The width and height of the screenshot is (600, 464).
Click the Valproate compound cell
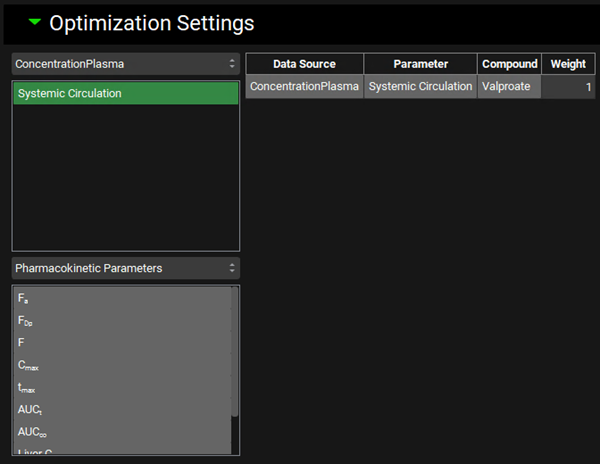pyautogui.click(x=509, y=87)
